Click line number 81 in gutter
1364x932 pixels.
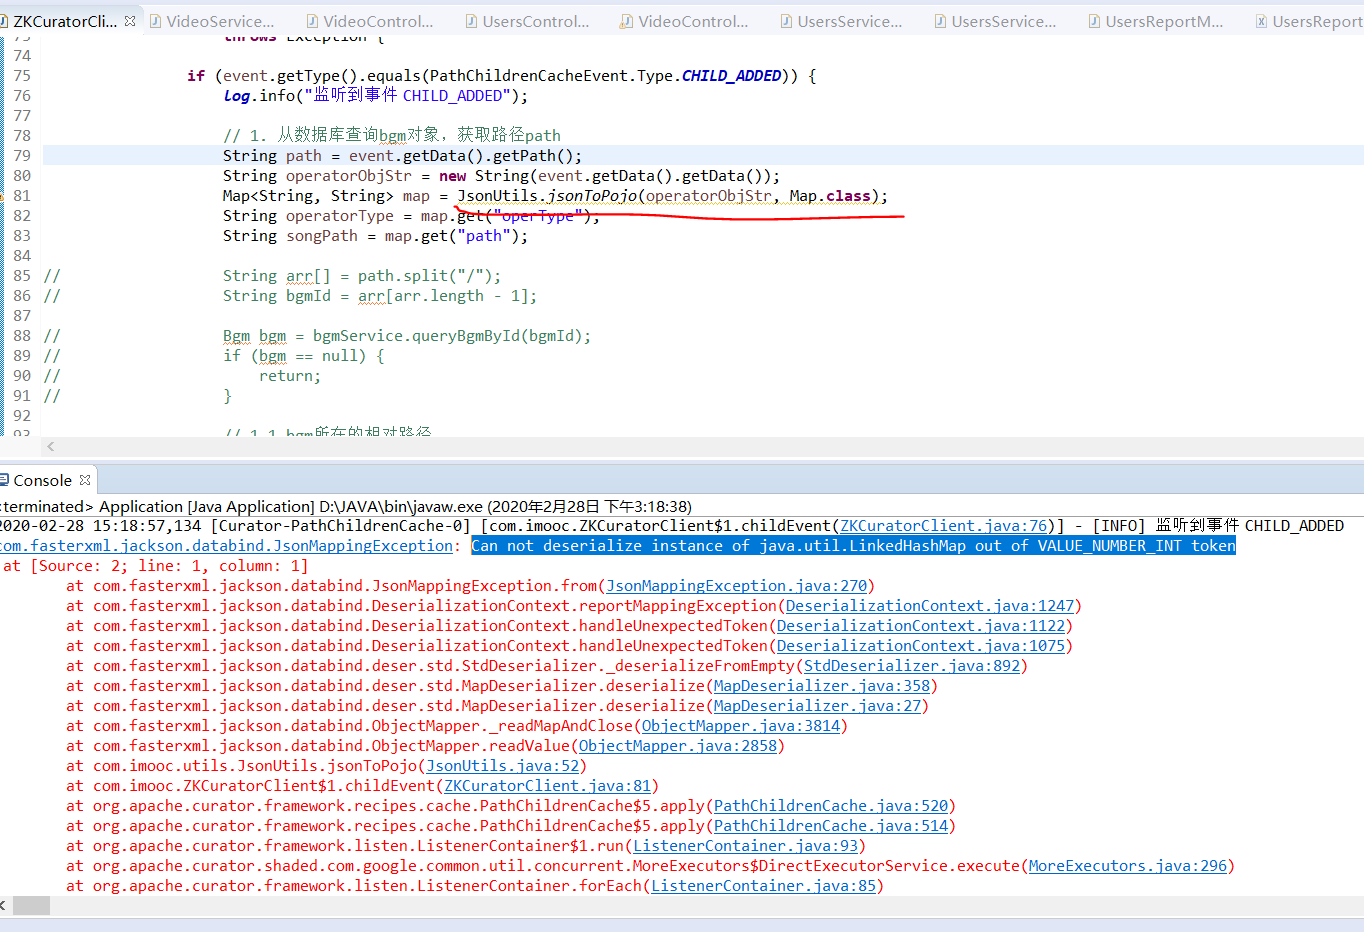(22, 196)
